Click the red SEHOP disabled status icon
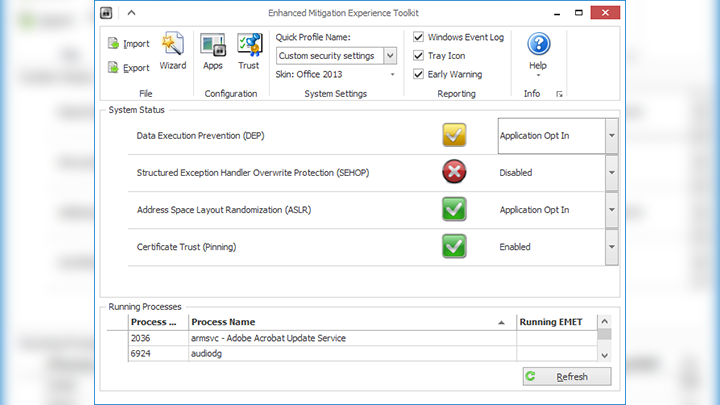Image resolution: width=720 pixels, height=405 pixels. (454, 172)
